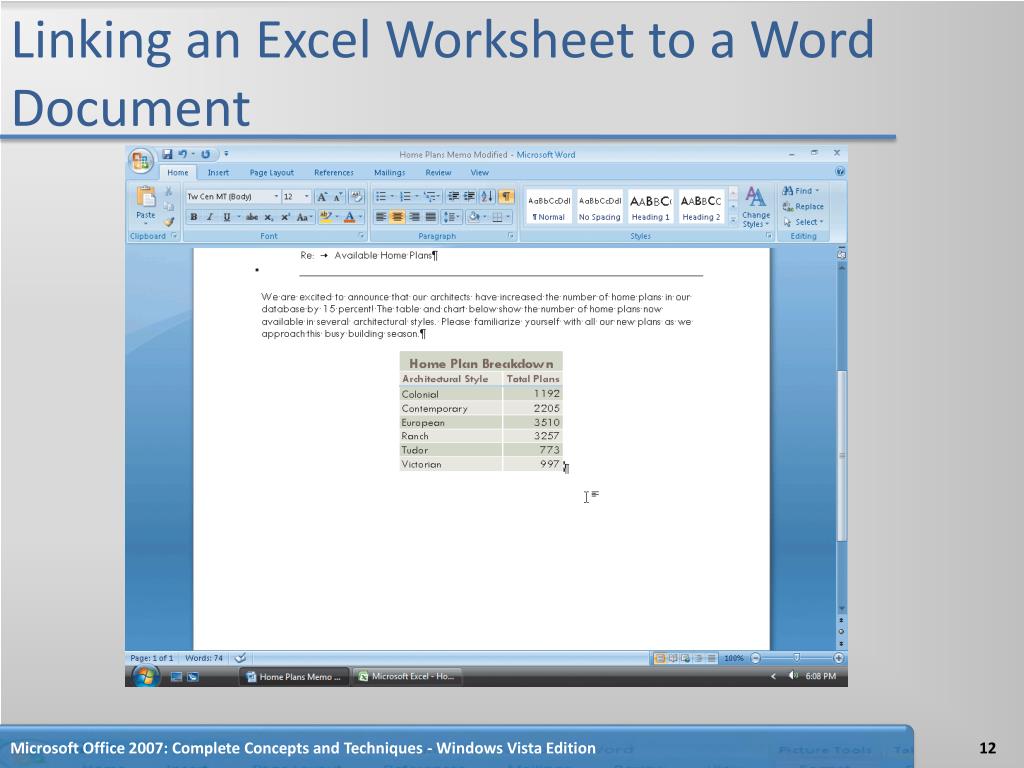This screenshot has height=768, width=1024.
Task: Click the Words: 74 status bar count
Action: pos(204,658)
